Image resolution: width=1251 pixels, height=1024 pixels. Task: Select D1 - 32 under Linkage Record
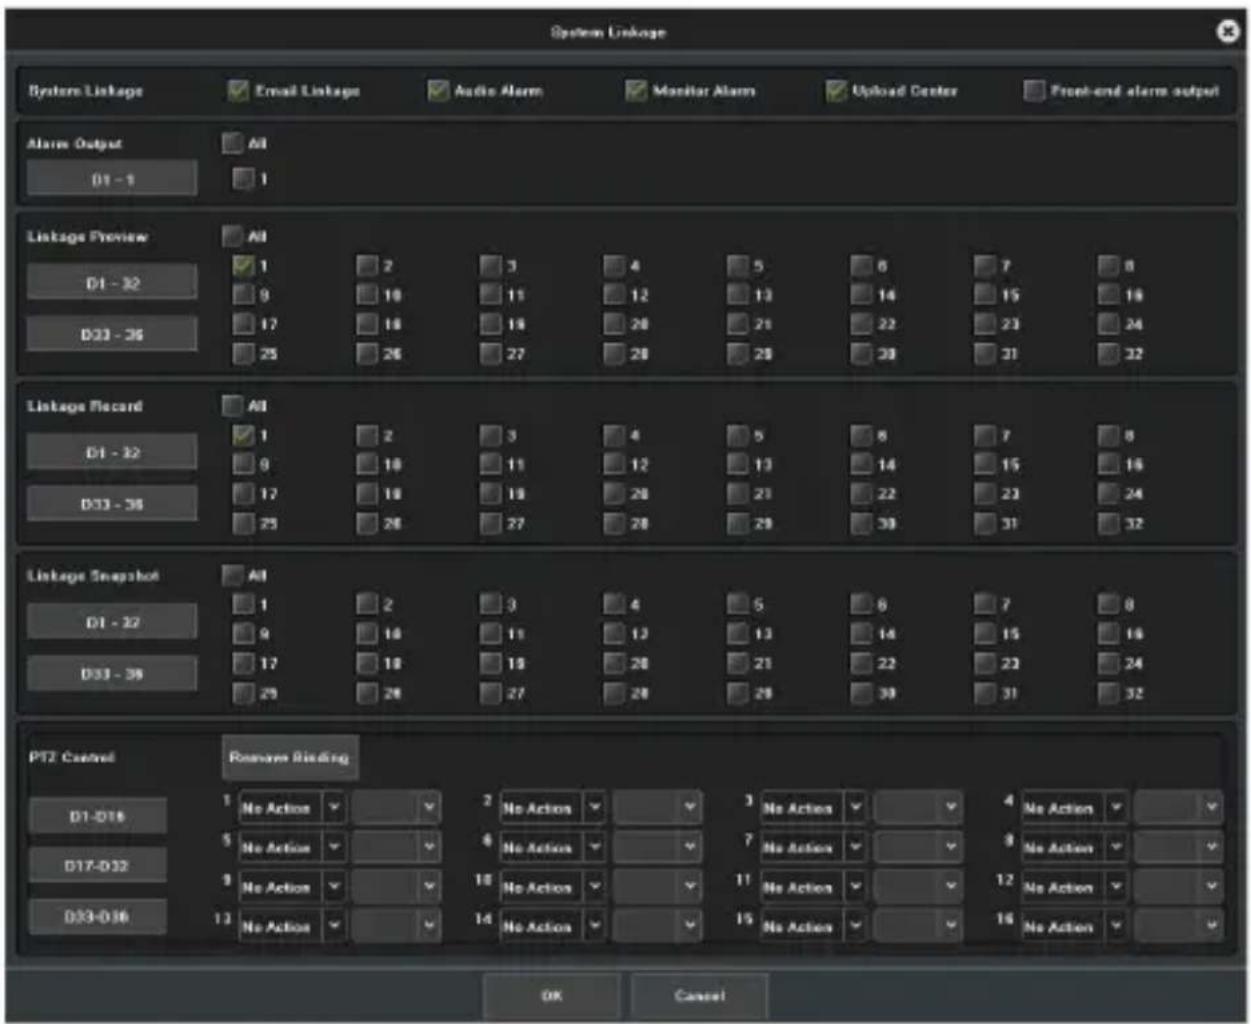[112, 453]
